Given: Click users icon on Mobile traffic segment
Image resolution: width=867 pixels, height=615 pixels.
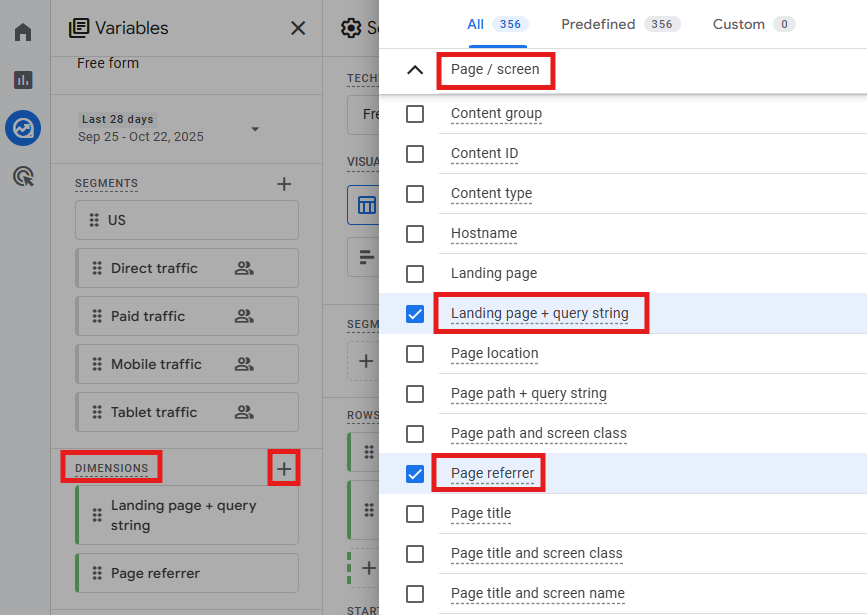Looking at the screenshot, I should [244, 364].
